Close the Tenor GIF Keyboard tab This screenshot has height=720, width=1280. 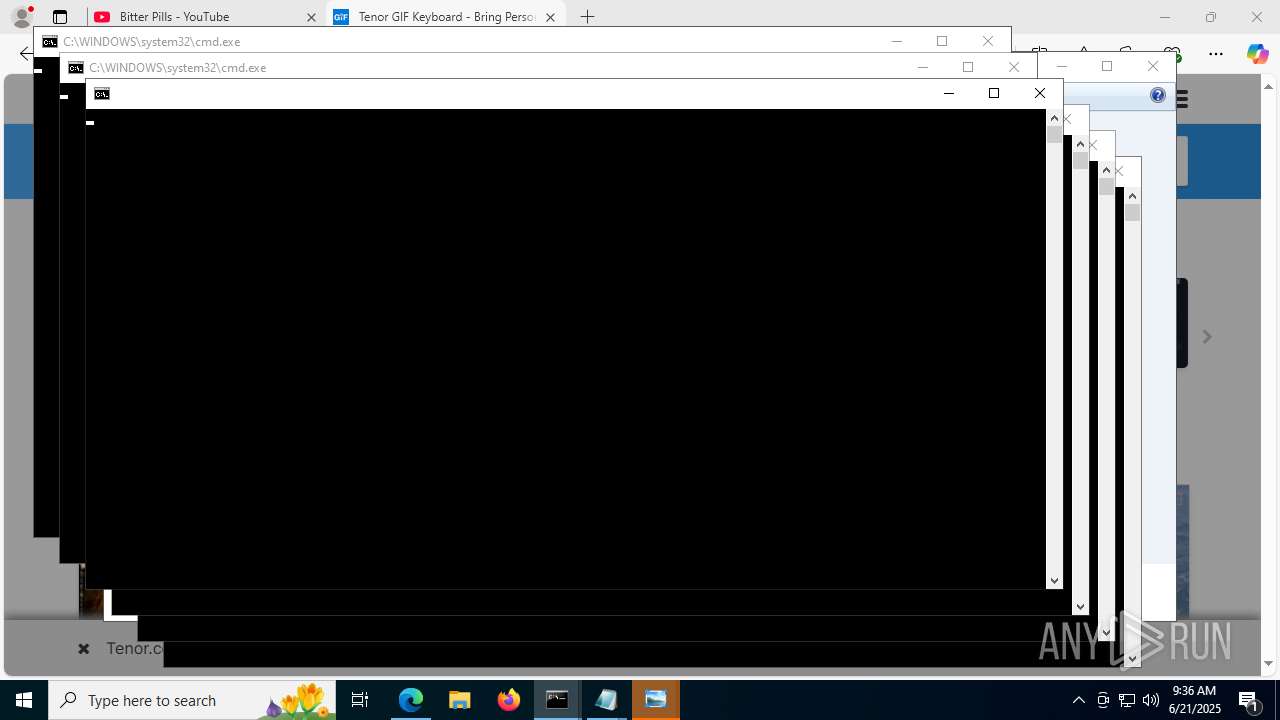coord(550,17)
